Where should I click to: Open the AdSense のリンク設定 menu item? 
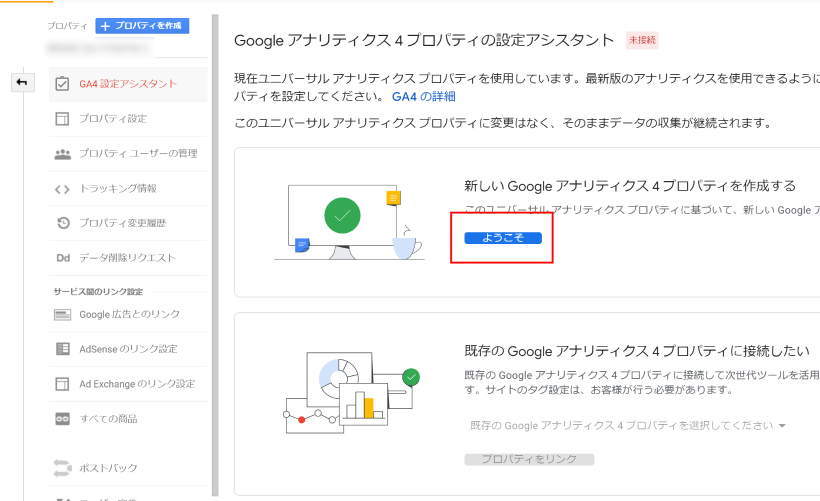coord(128,349)
